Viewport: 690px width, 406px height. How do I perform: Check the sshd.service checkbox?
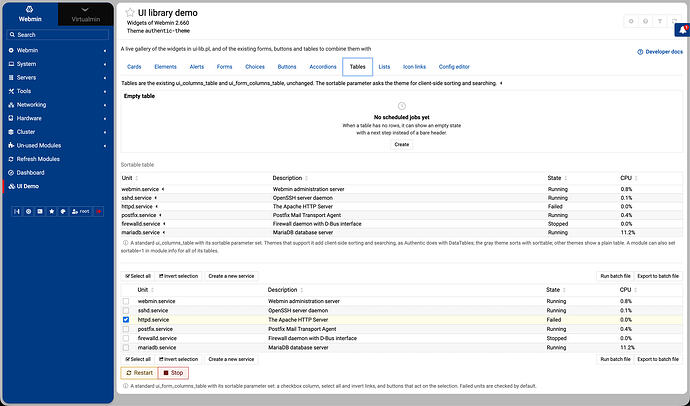(126, 311)
